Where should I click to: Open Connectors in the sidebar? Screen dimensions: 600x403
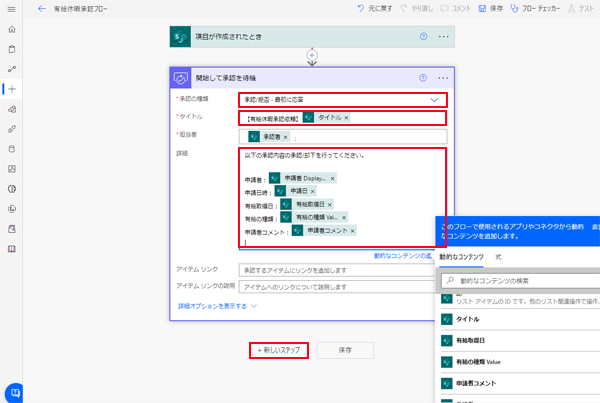[x=12, y=129]
